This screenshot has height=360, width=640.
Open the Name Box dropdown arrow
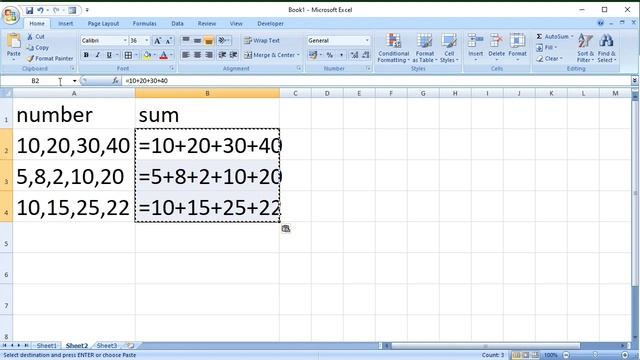(x=75, y=81)
